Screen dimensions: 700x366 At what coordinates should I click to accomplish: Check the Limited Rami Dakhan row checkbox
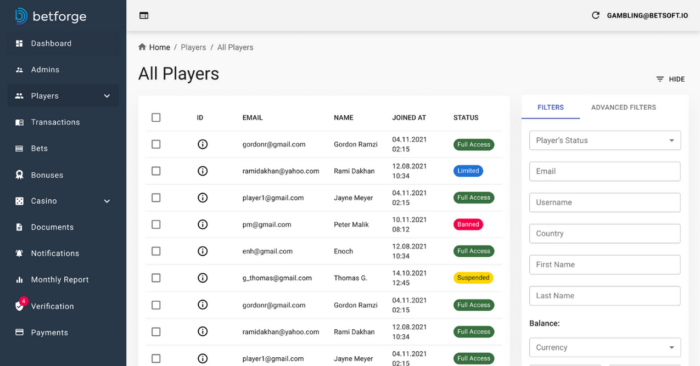point(156,171)
